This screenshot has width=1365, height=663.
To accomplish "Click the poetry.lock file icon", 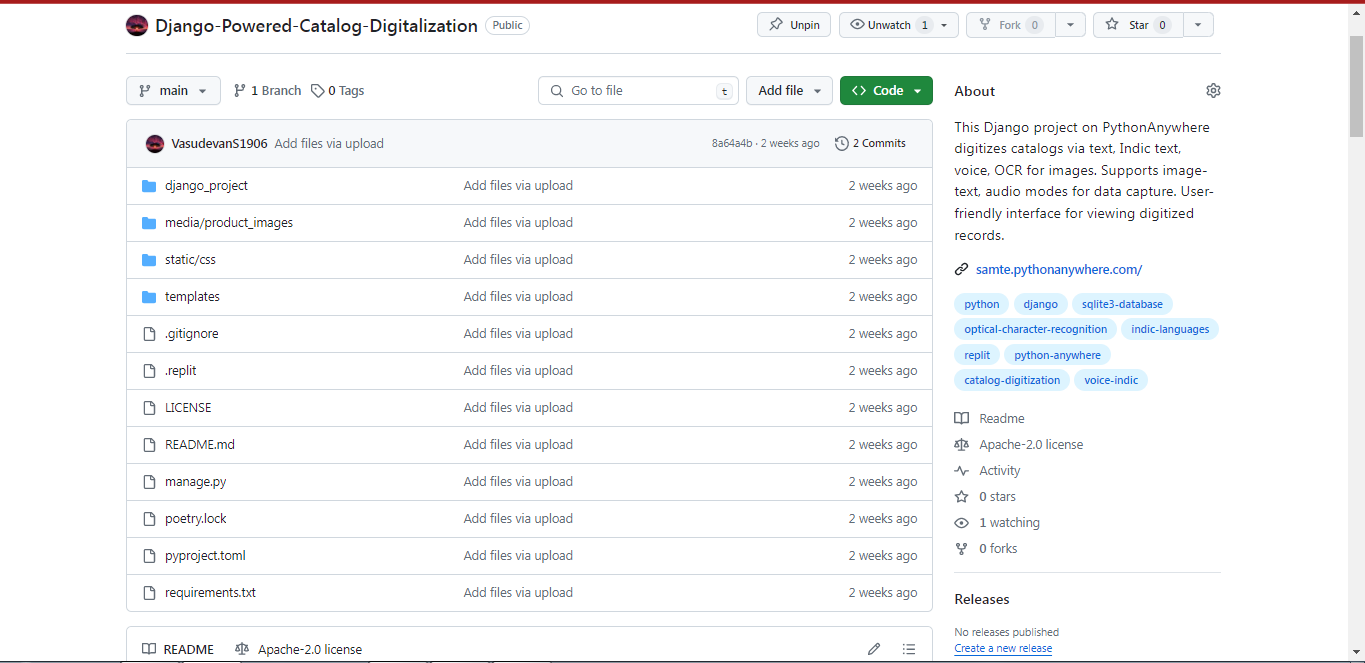I will [149, 519].
